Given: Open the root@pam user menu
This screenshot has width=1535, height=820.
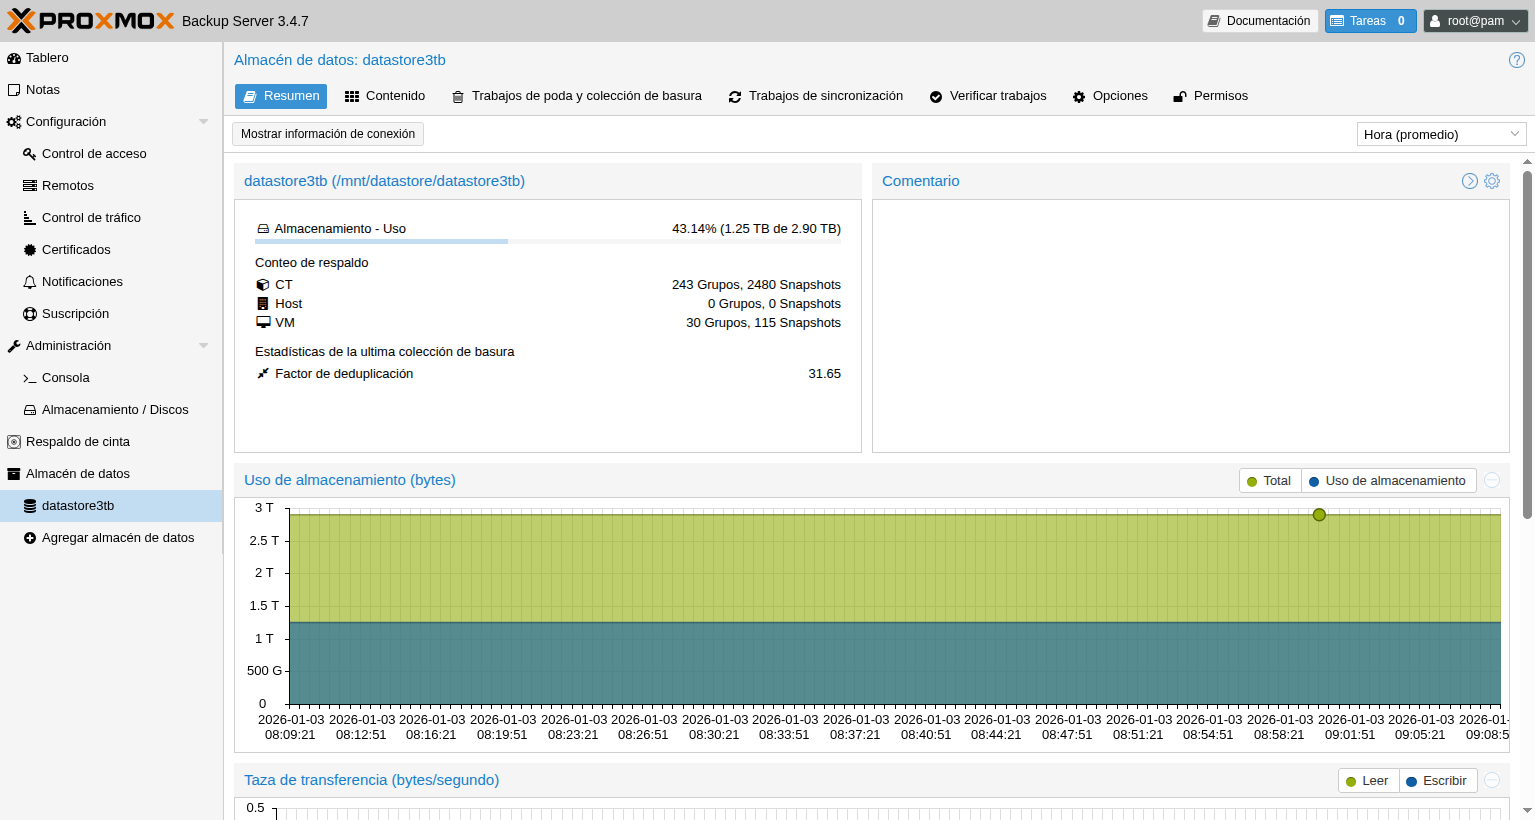Looking at the screenshot, I should (x=1475, y=21).
